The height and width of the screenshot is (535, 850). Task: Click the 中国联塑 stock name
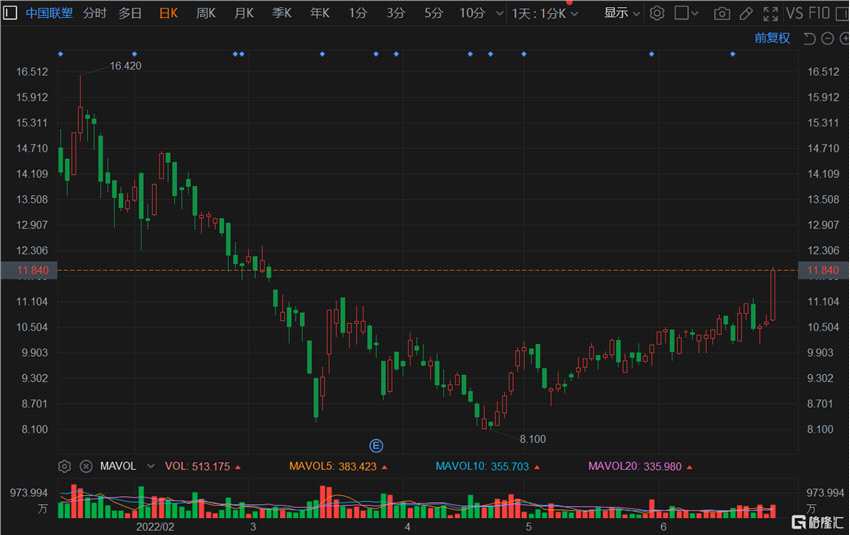[x=49, y=13]
